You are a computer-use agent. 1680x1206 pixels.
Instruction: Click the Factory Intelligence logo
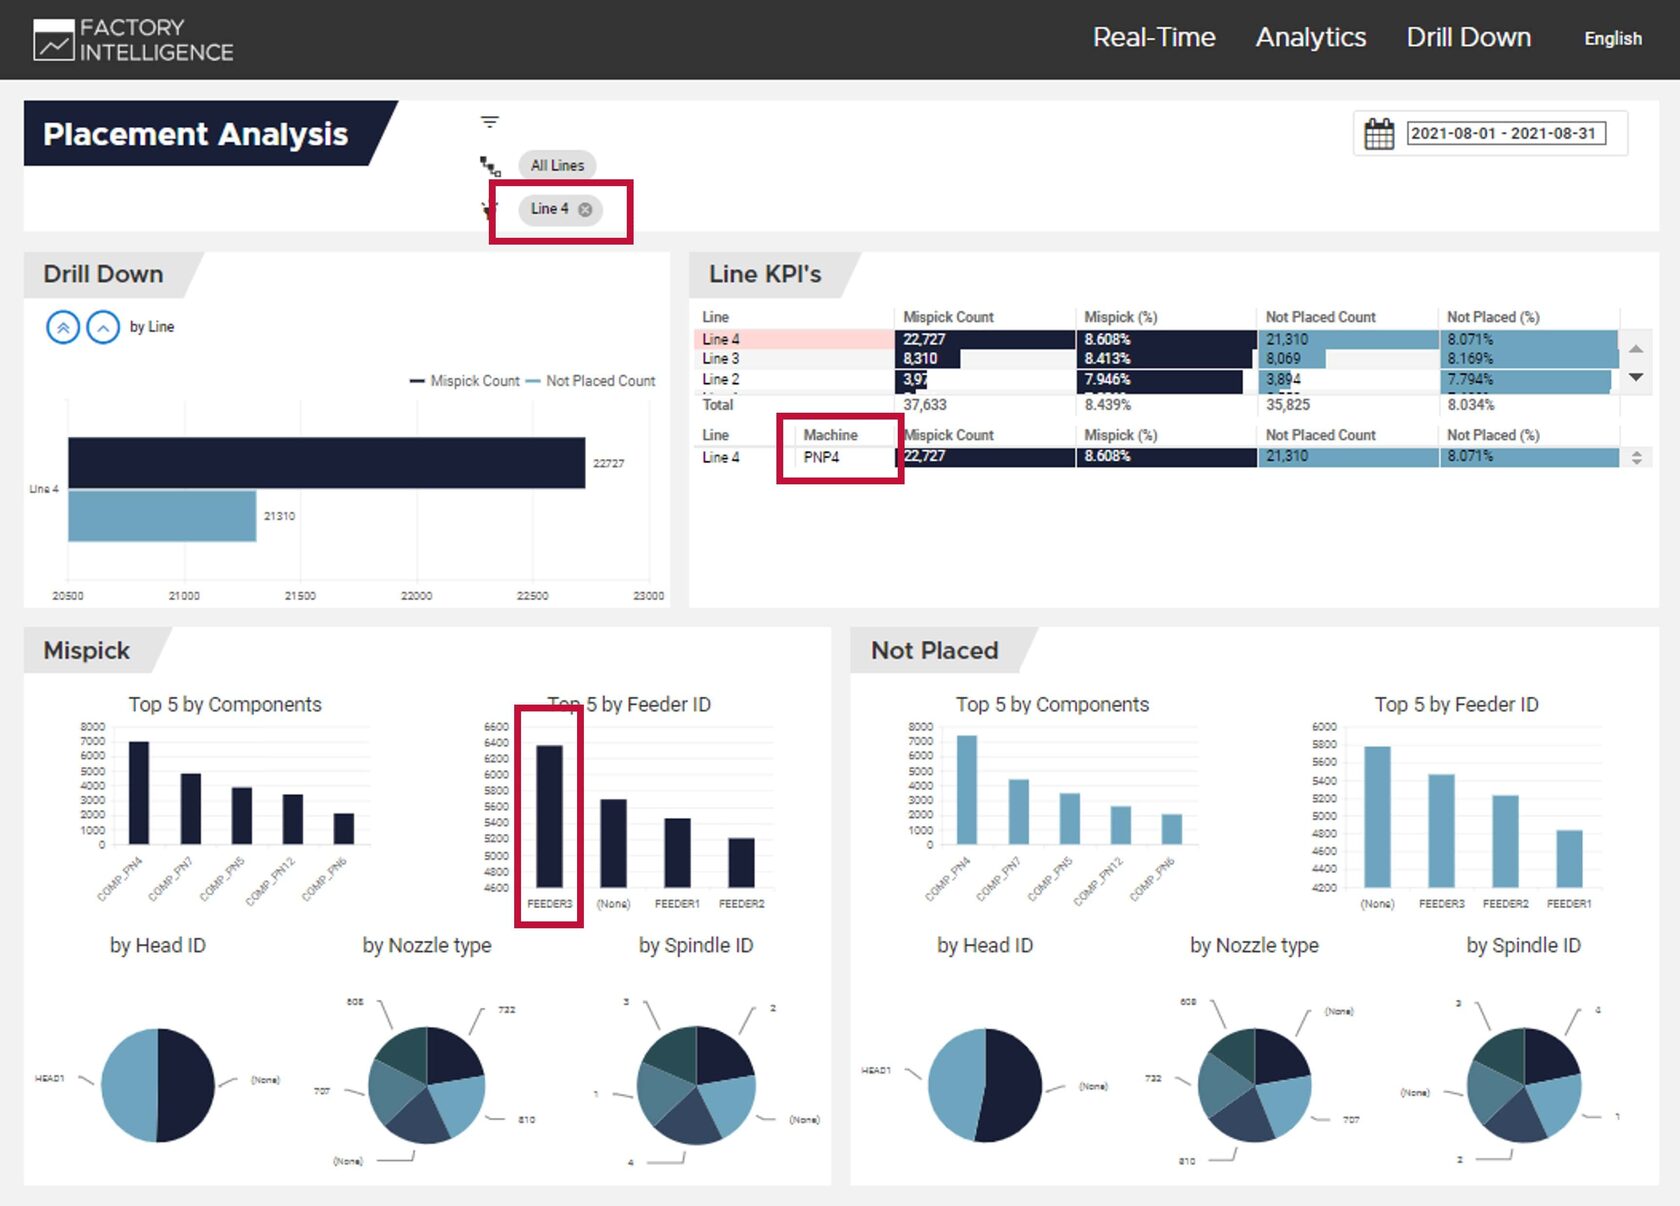point(133,40)
